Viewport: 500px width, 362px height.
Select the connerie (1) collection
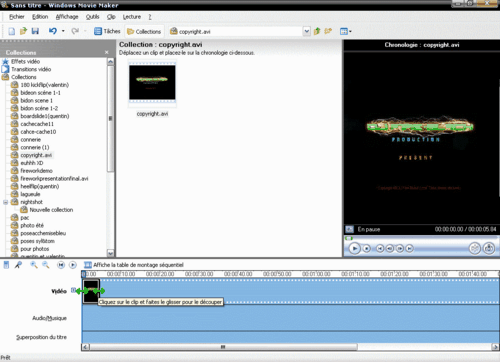click(x=35, y=147)
